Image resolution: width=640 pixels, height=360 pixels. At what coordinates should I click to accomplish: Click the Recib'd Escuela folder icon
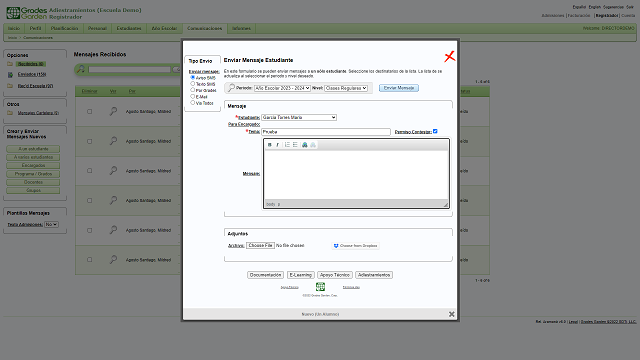coord(10,86)
